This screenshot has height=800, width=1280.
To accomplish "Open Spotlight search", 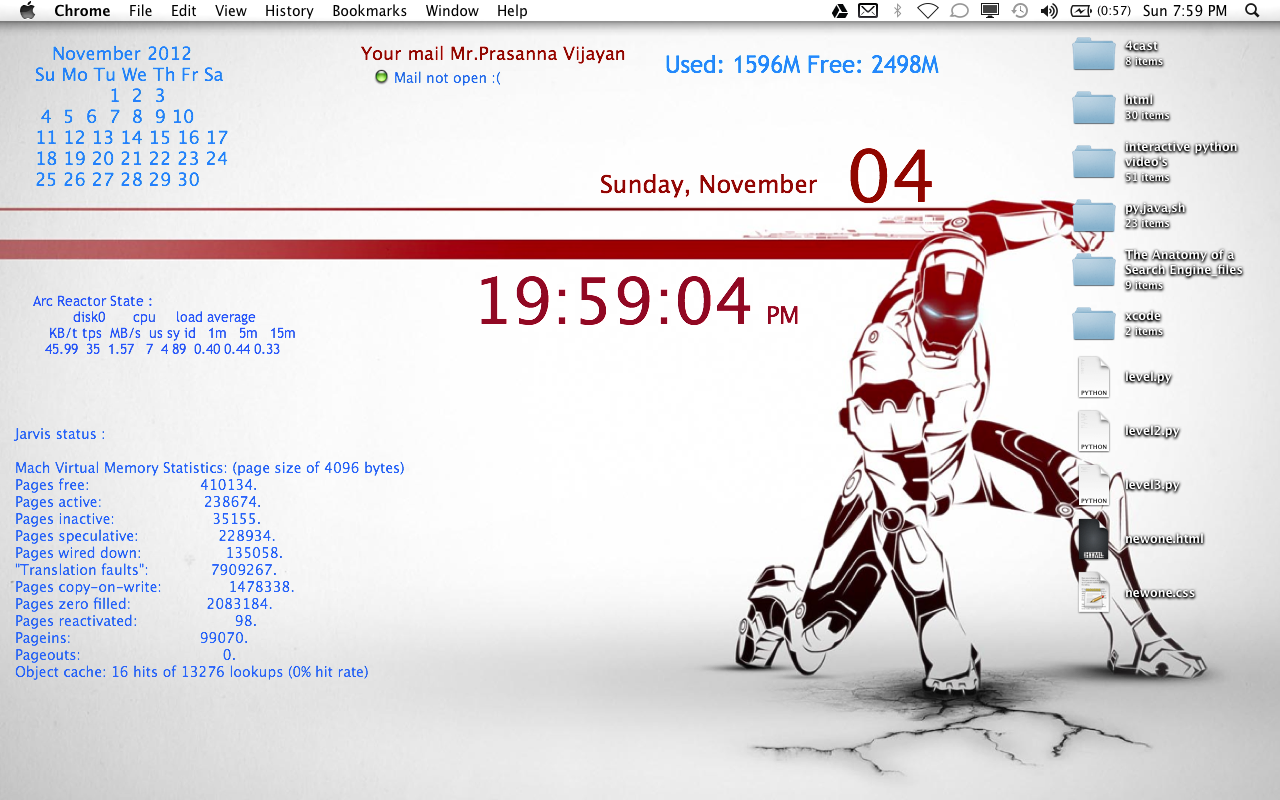I will [1251, 11].
